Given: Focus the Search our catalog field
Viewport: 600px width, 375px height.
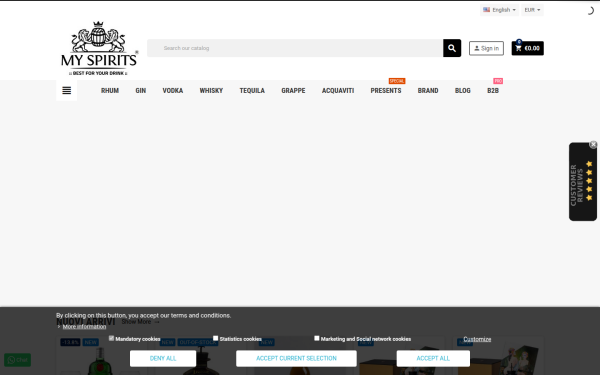Looking at the screenshot, I should 295,48.
